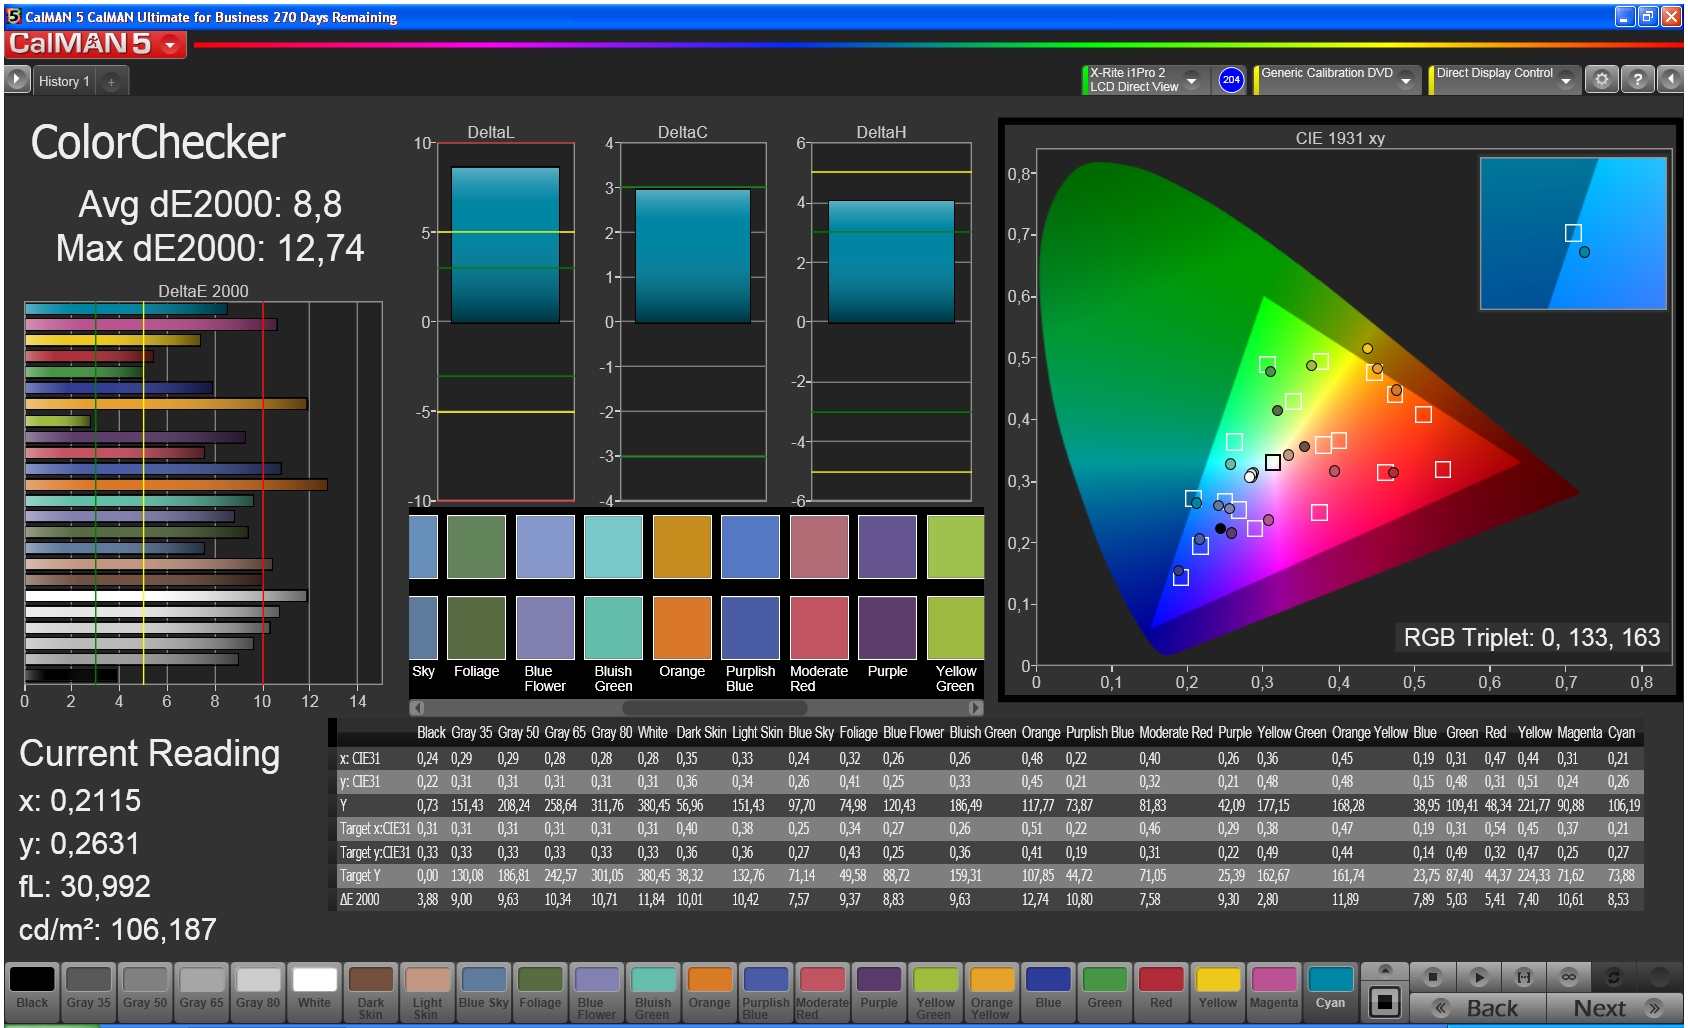Click the Target Y row label
The image size is (1688, 1028).
coord(360,876)
